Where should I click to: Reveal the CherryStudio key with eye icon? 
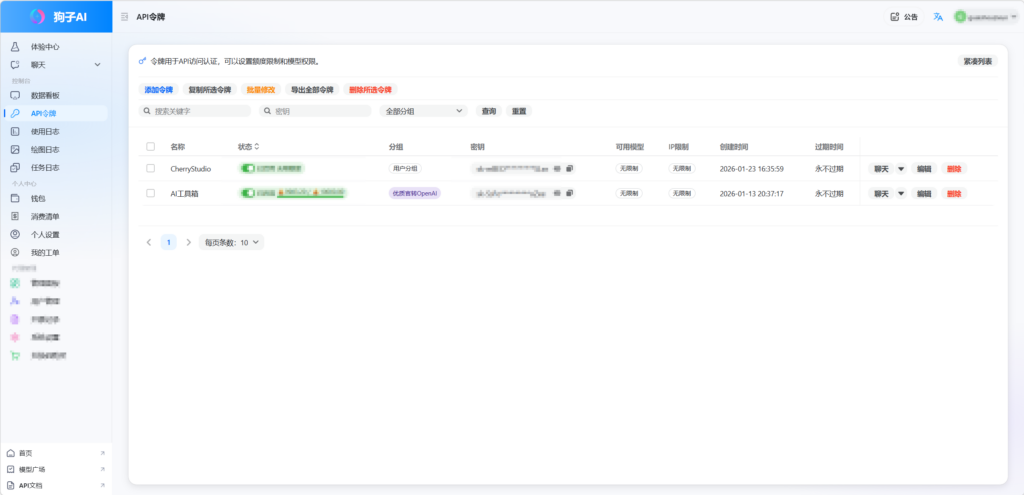point(557,168)
